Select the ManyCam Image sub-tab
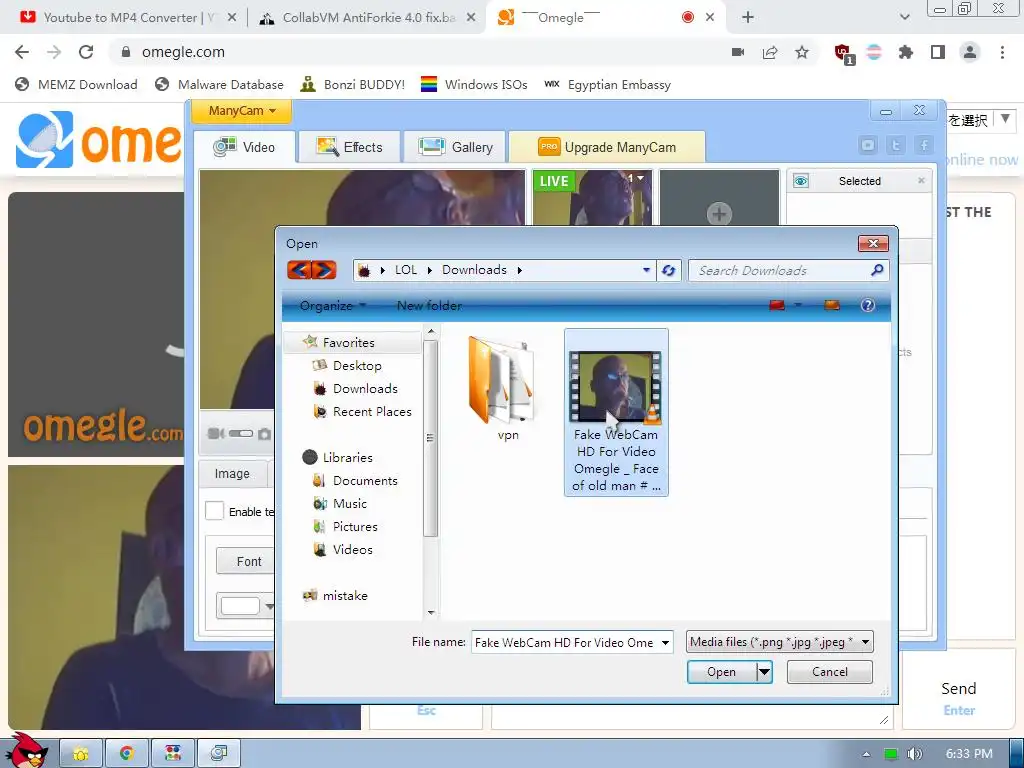The image size is (1024, 768). click(232, 473)
